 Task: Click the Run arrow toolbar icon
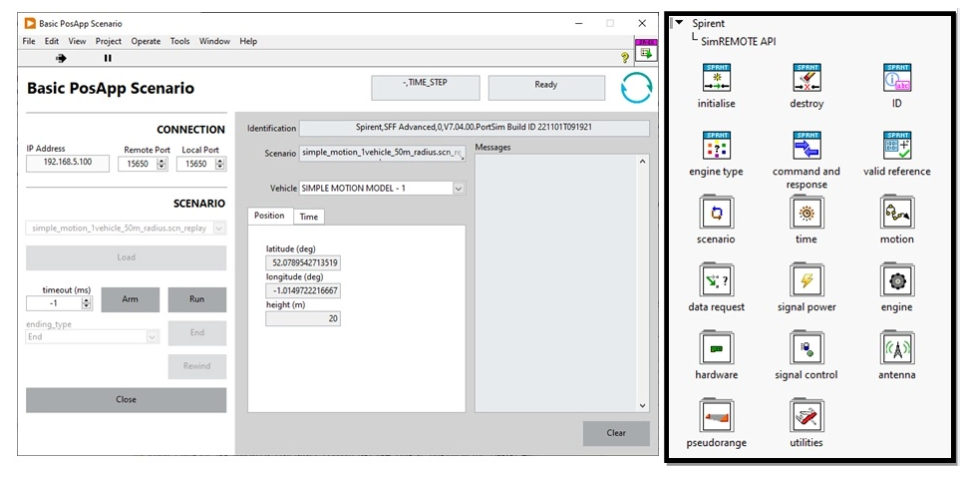(61, 58)
